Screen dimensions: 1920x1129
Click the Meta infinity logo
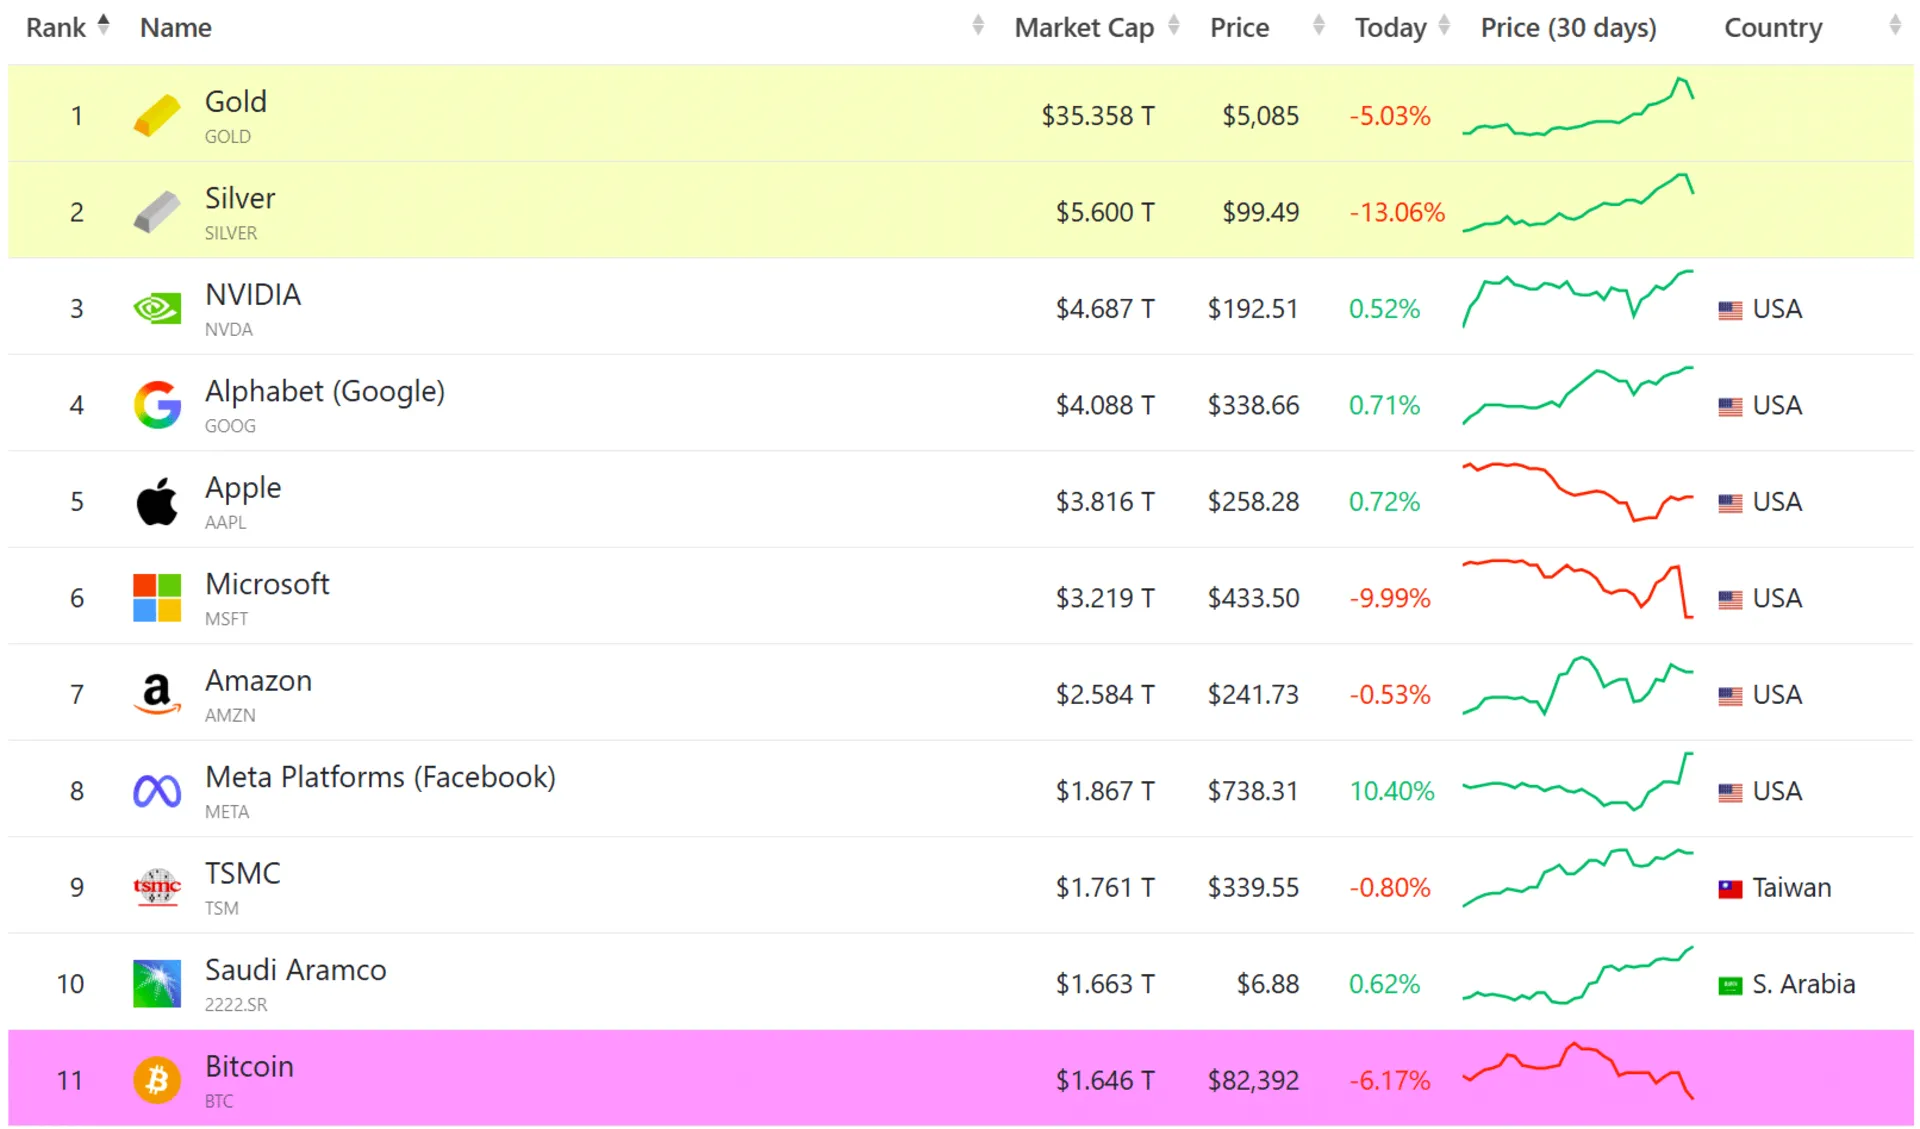(x=157, y=791)
